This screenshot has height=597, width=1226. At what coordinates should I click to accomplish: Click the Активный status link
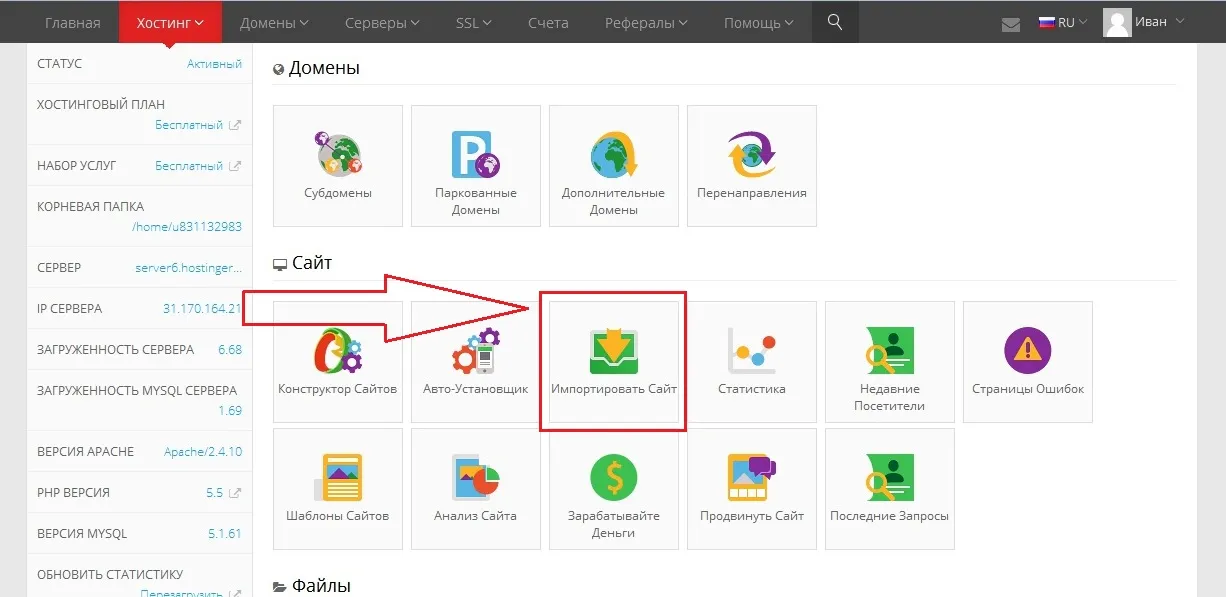pos(214,64)
